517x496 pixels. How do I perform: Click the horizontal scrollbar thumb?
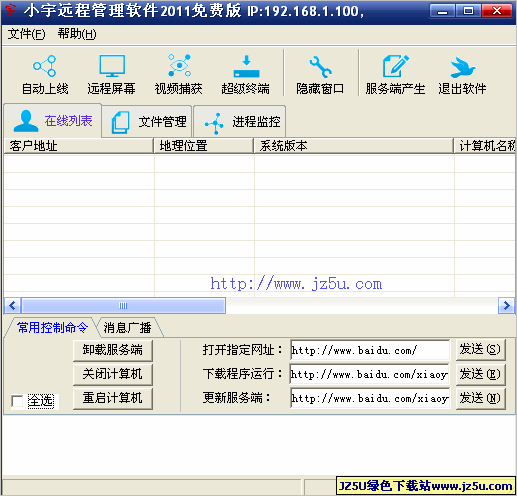click(123, 305)
